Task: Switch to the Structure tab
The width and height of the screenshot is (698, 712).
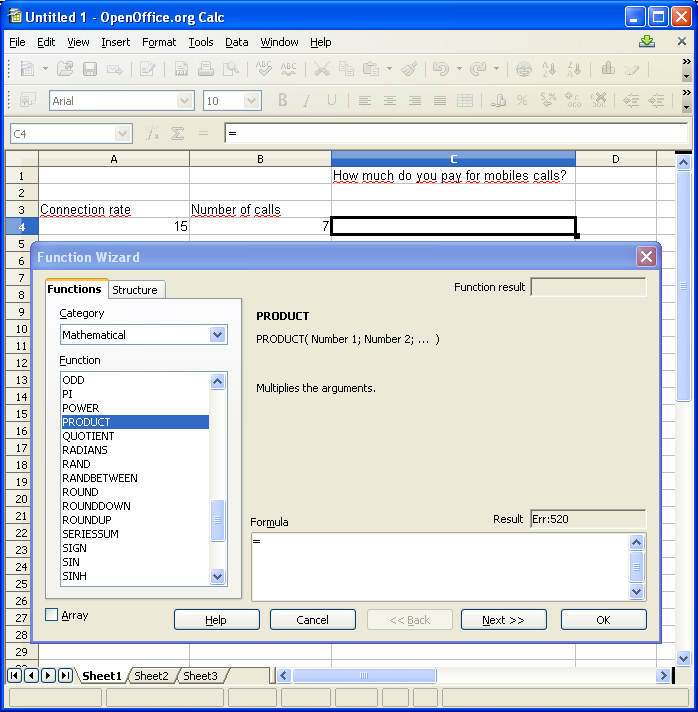Action: 135,290
